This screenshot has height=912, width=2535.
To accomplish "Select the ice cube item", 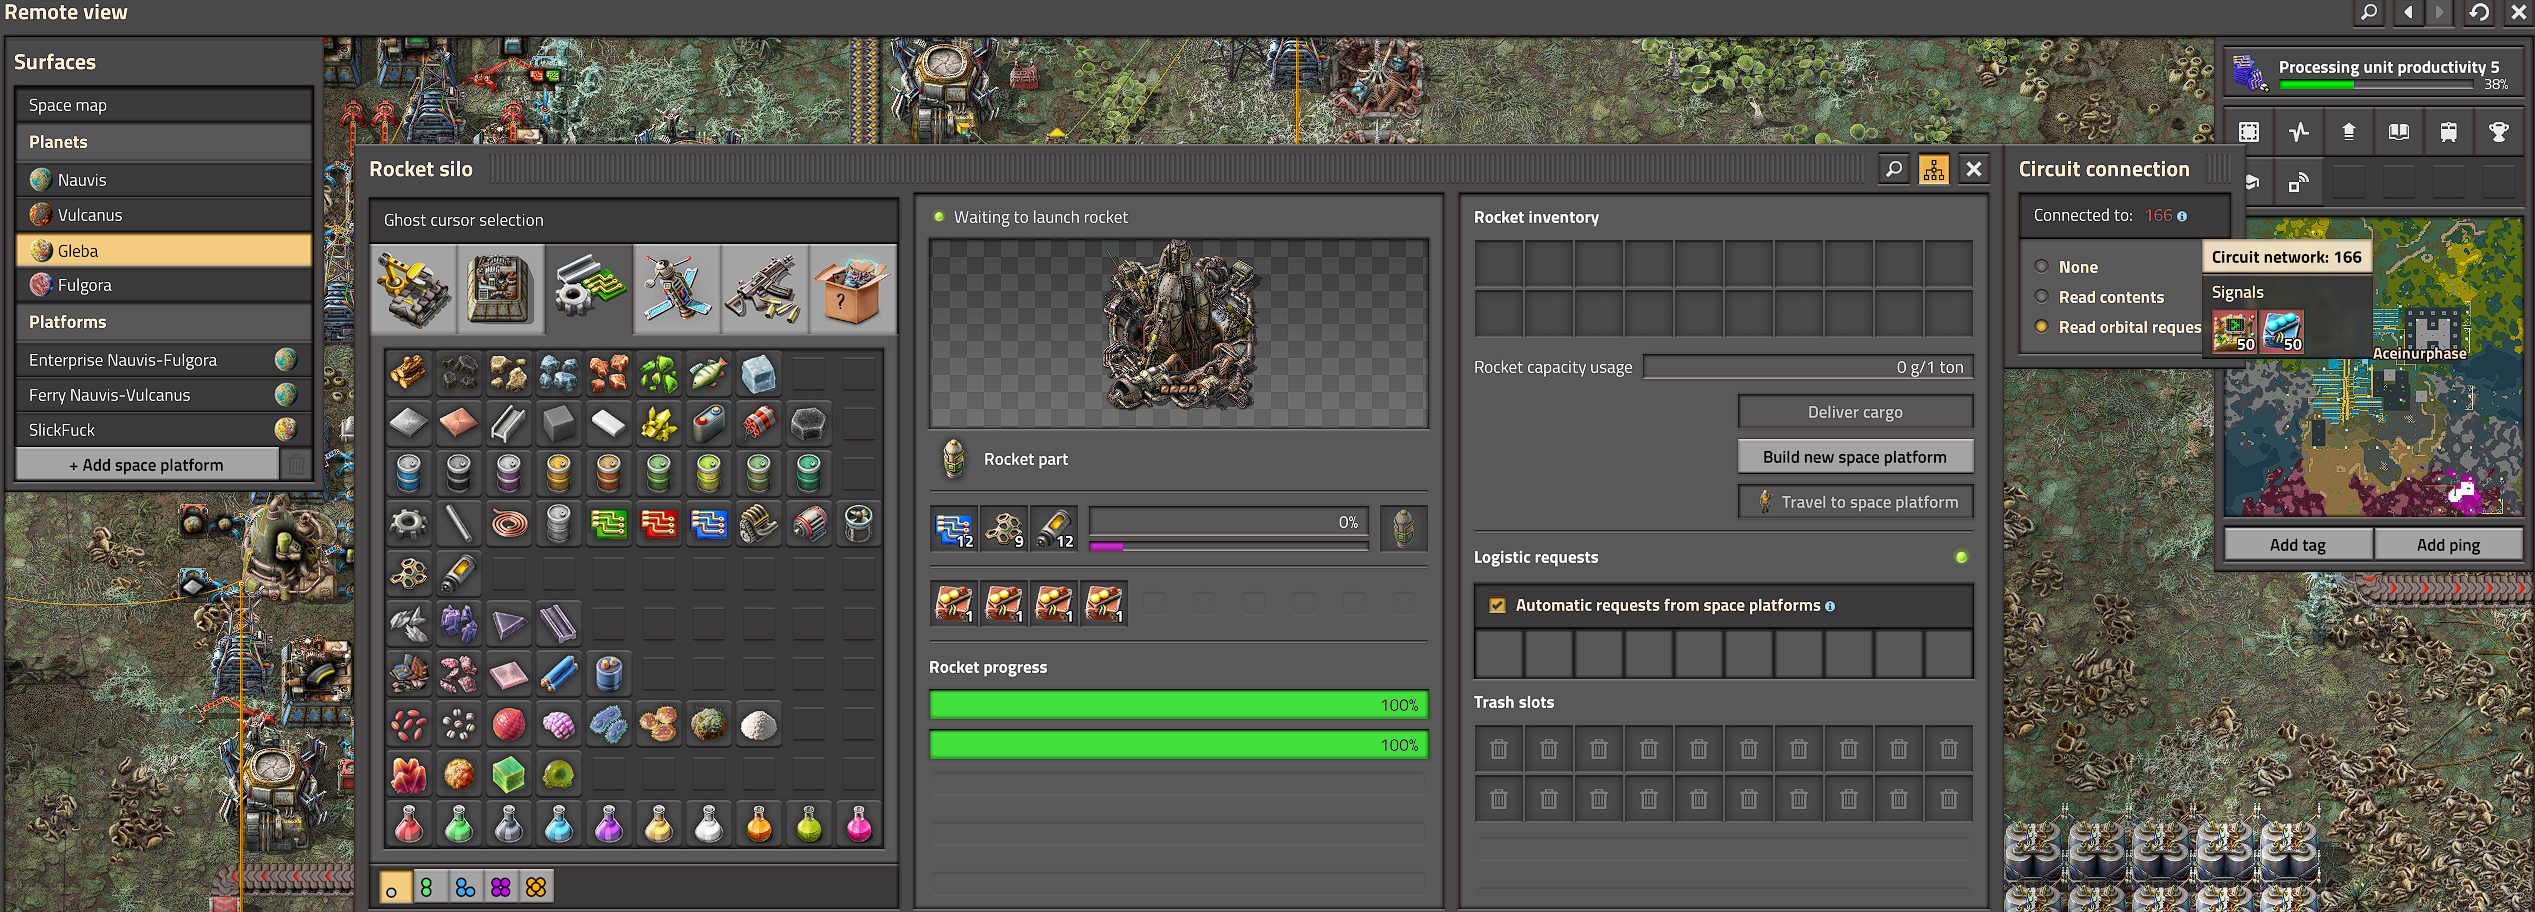I will point(759,374).
